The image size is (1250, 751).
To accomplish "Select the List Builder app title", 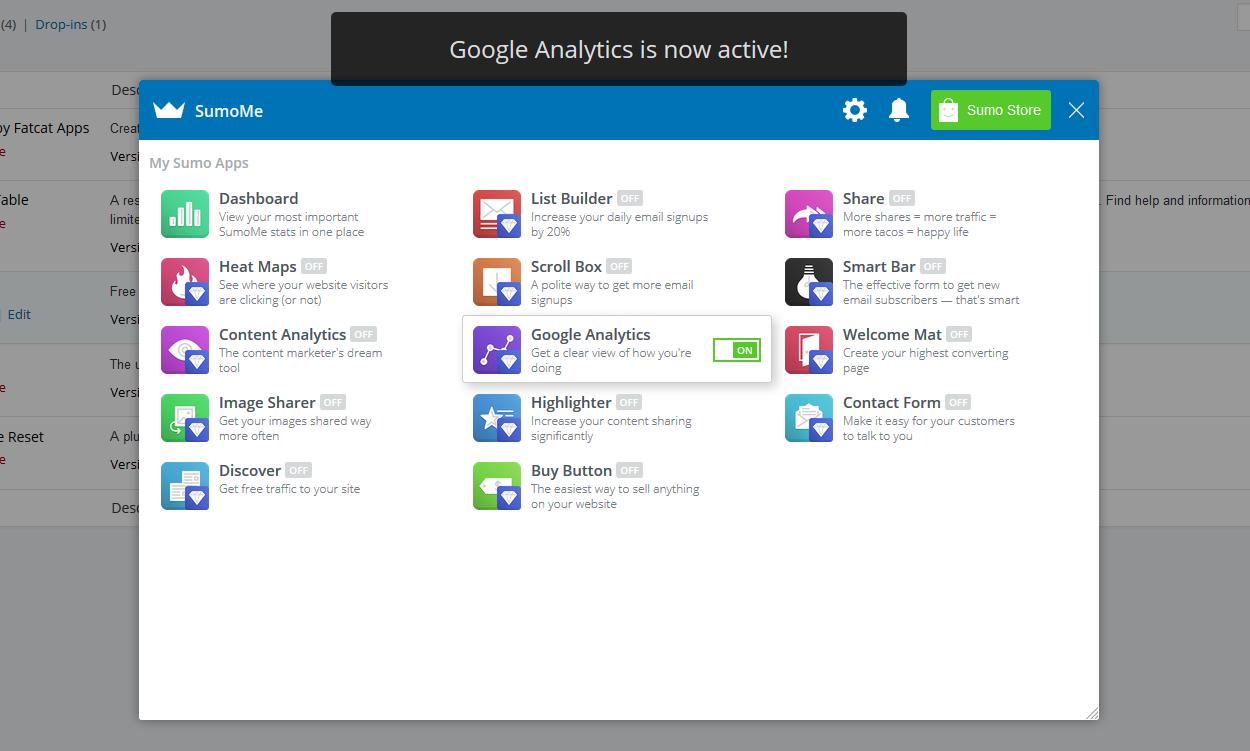I will 572,199.
